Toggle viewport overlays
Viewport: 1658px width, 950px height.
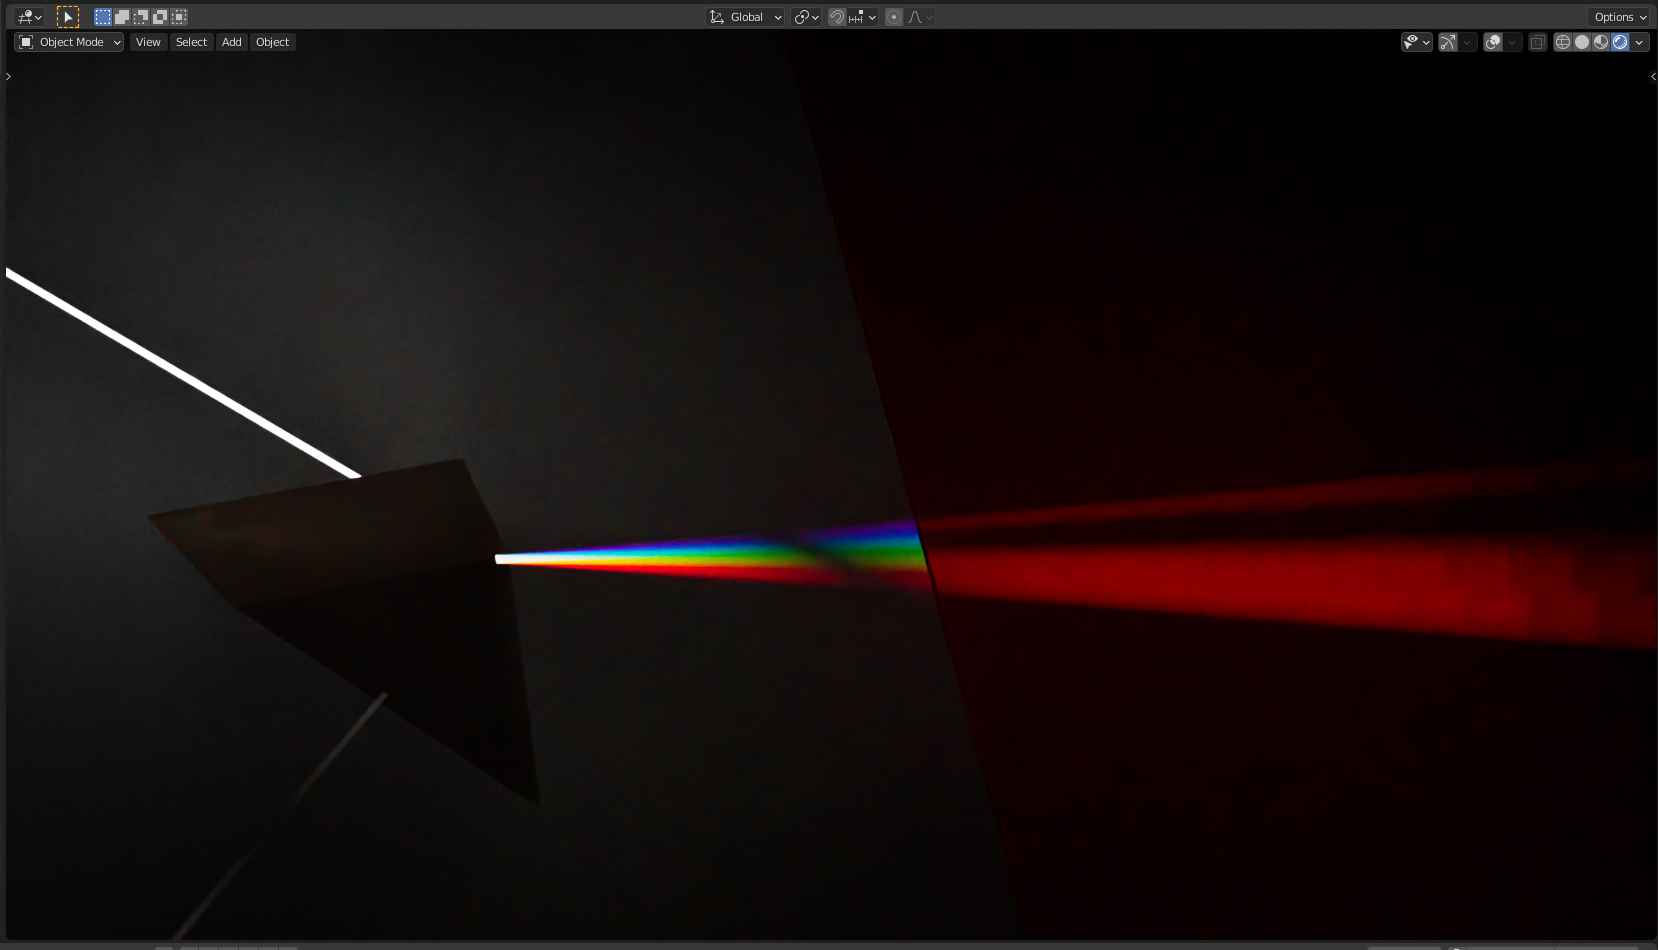[x=1493, y=42]
